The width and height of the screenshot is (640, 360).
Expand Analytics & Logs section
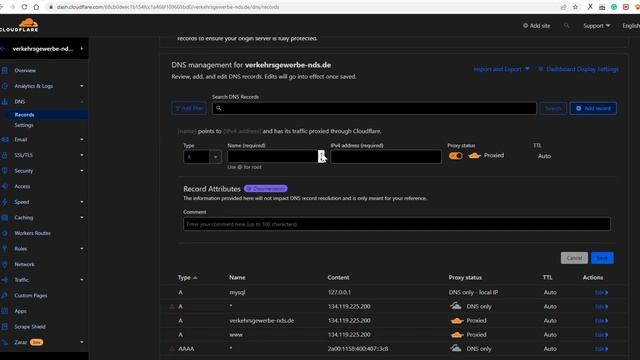point(82,86)
